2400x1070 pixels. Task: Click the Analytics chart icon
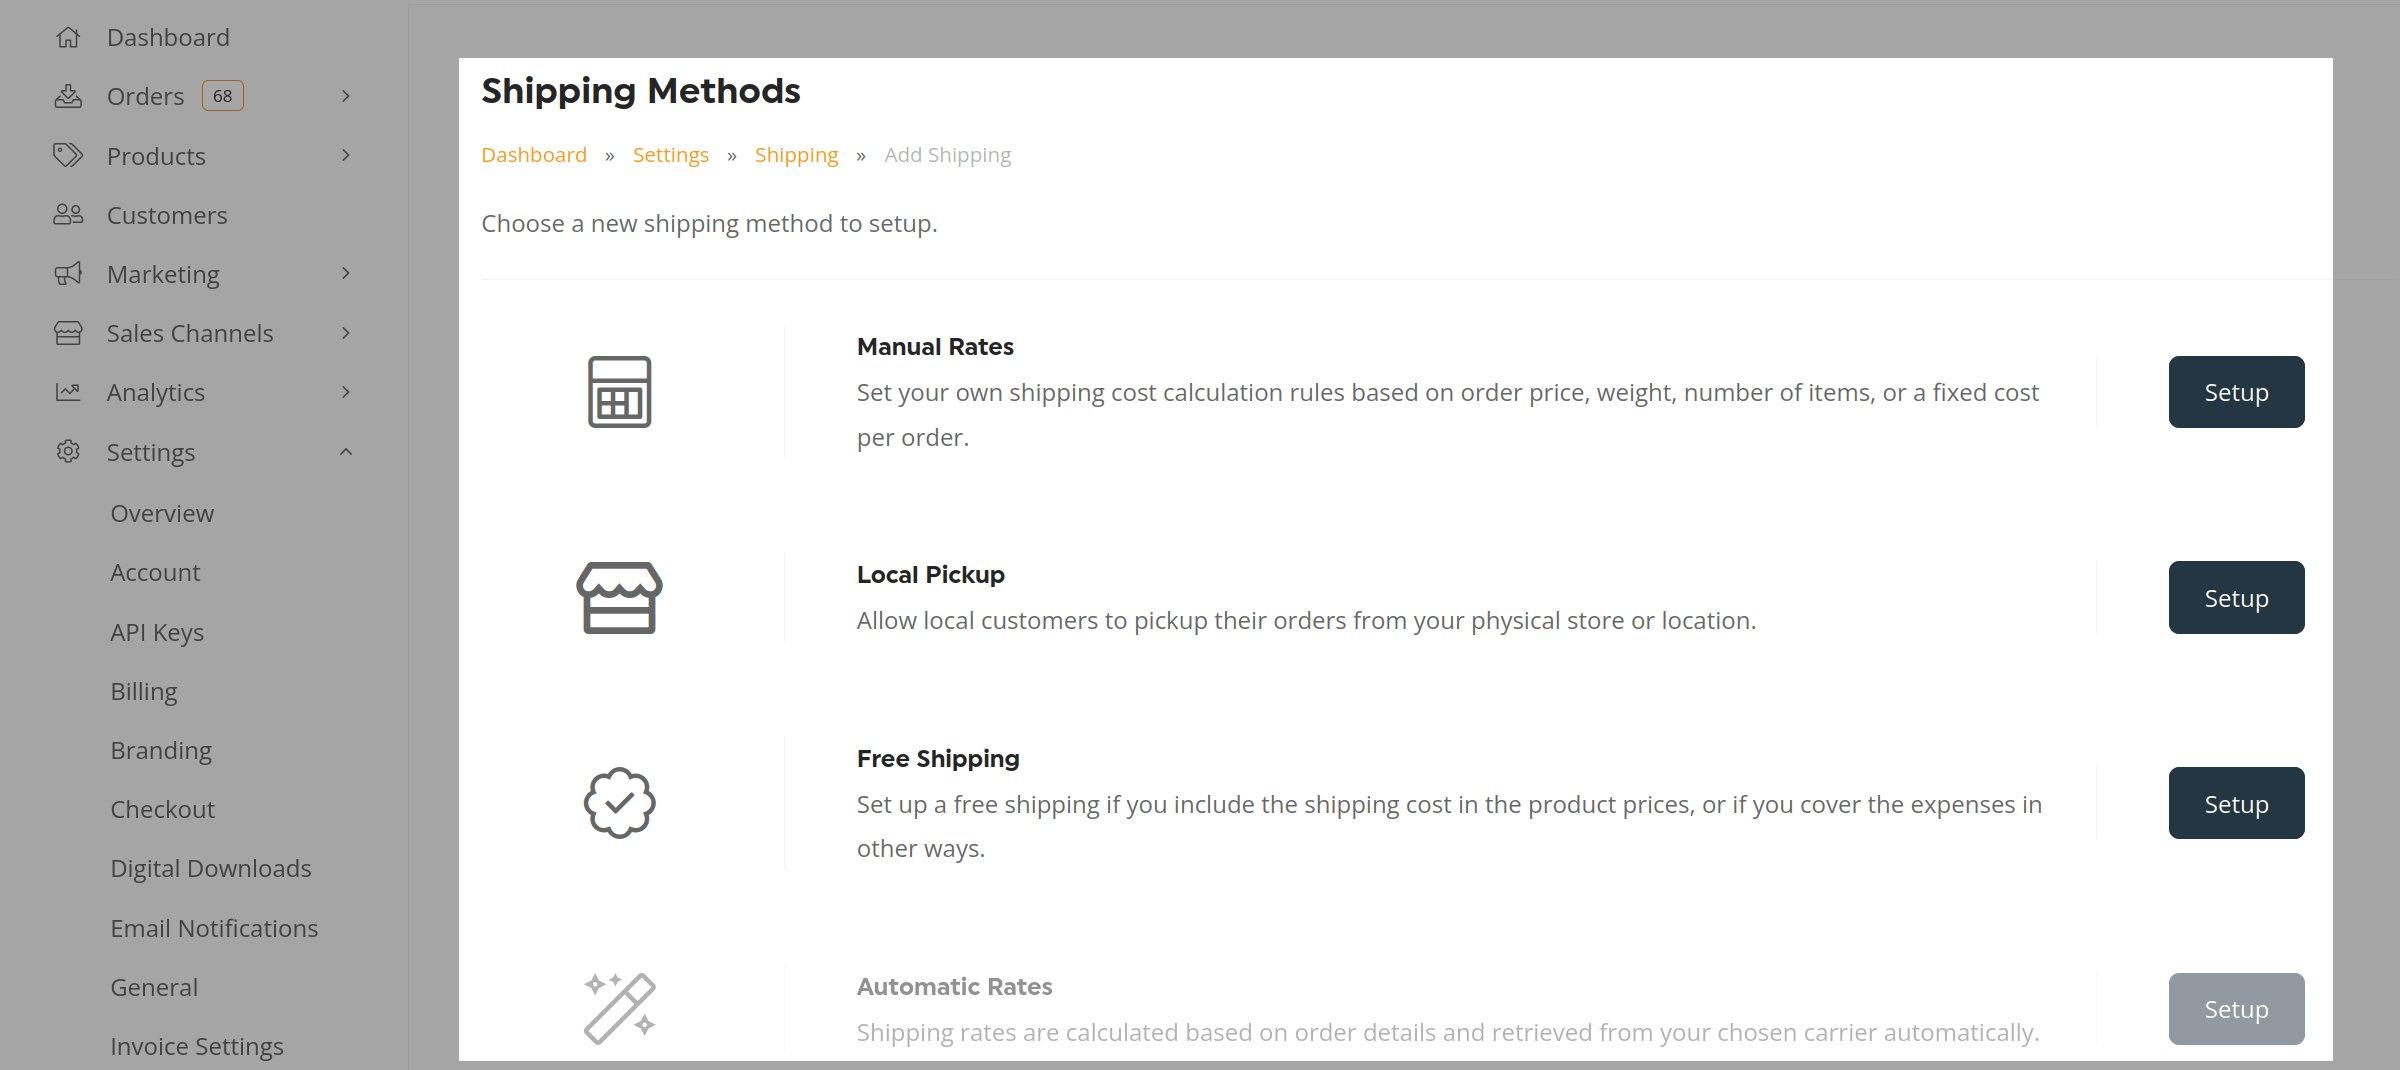click(68, 392)
